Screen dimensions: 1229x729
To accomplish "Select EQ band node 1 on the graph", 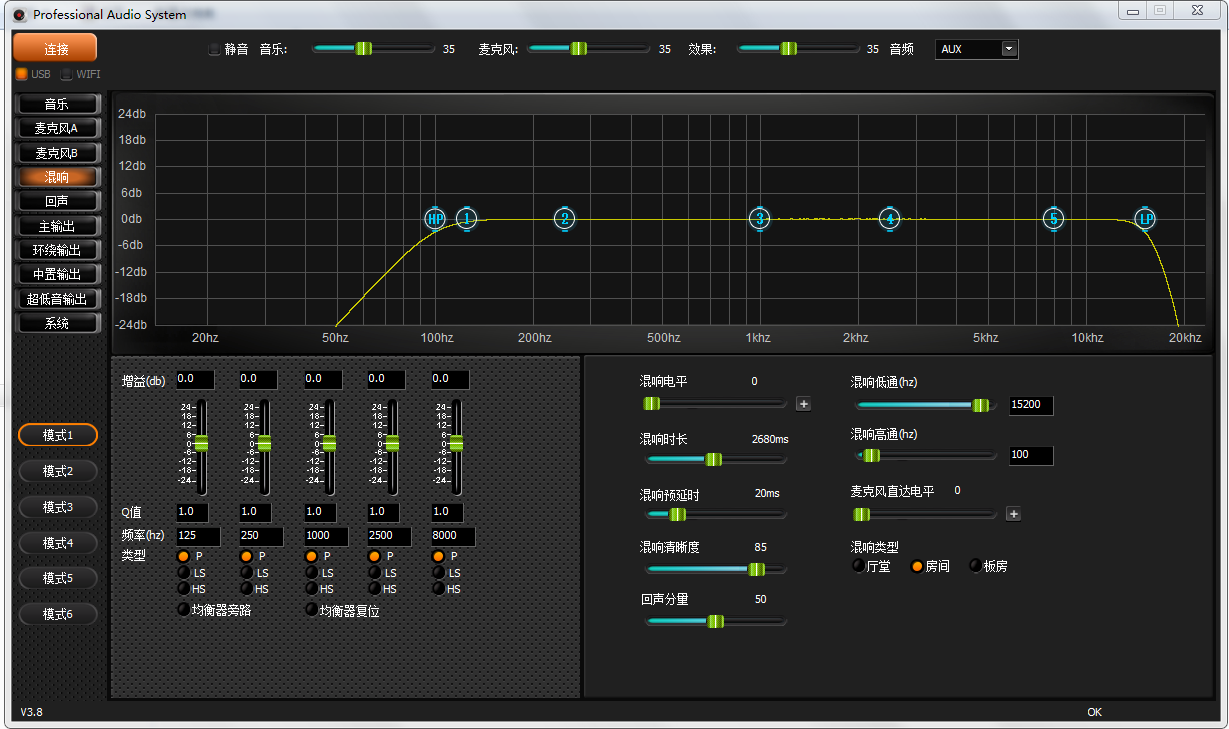I will (467, 219).
